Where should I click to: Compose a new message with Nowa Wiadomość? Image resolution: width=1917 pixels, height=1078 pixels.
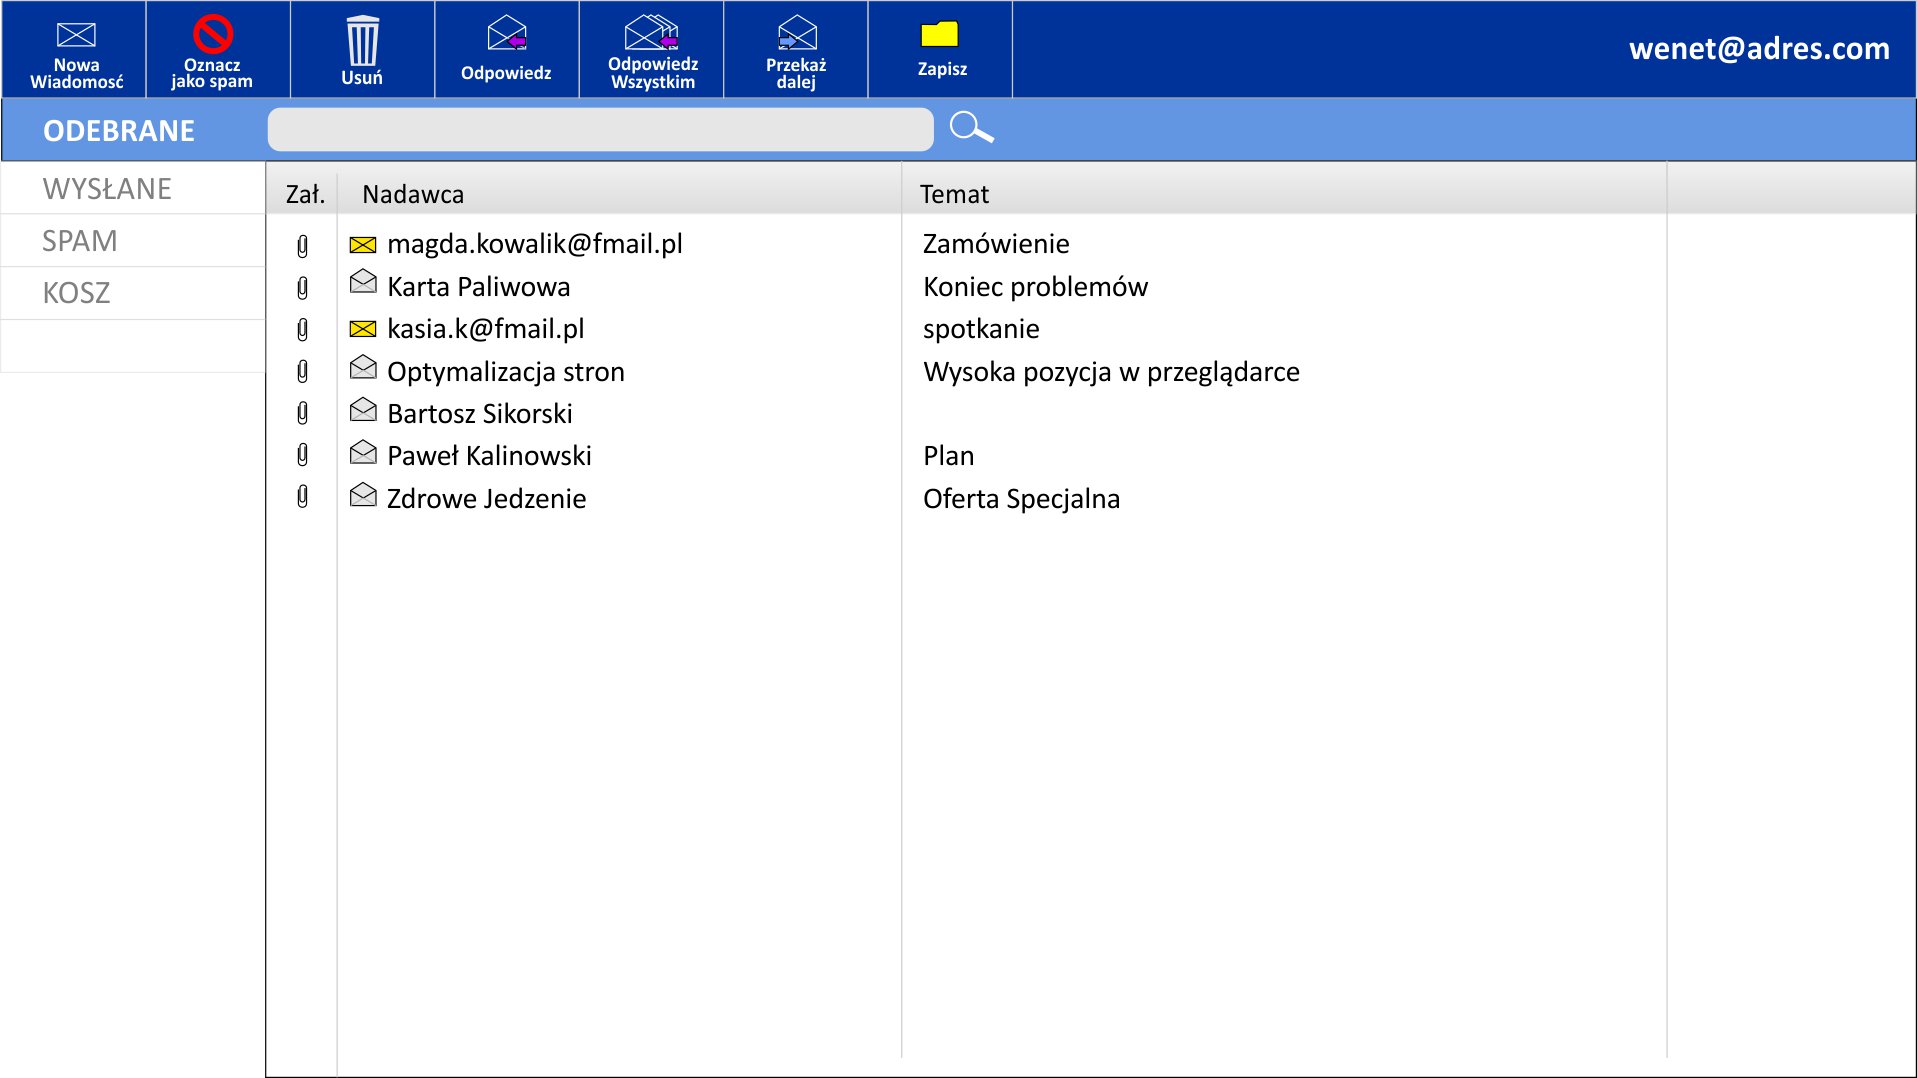[x=75, y=50]
